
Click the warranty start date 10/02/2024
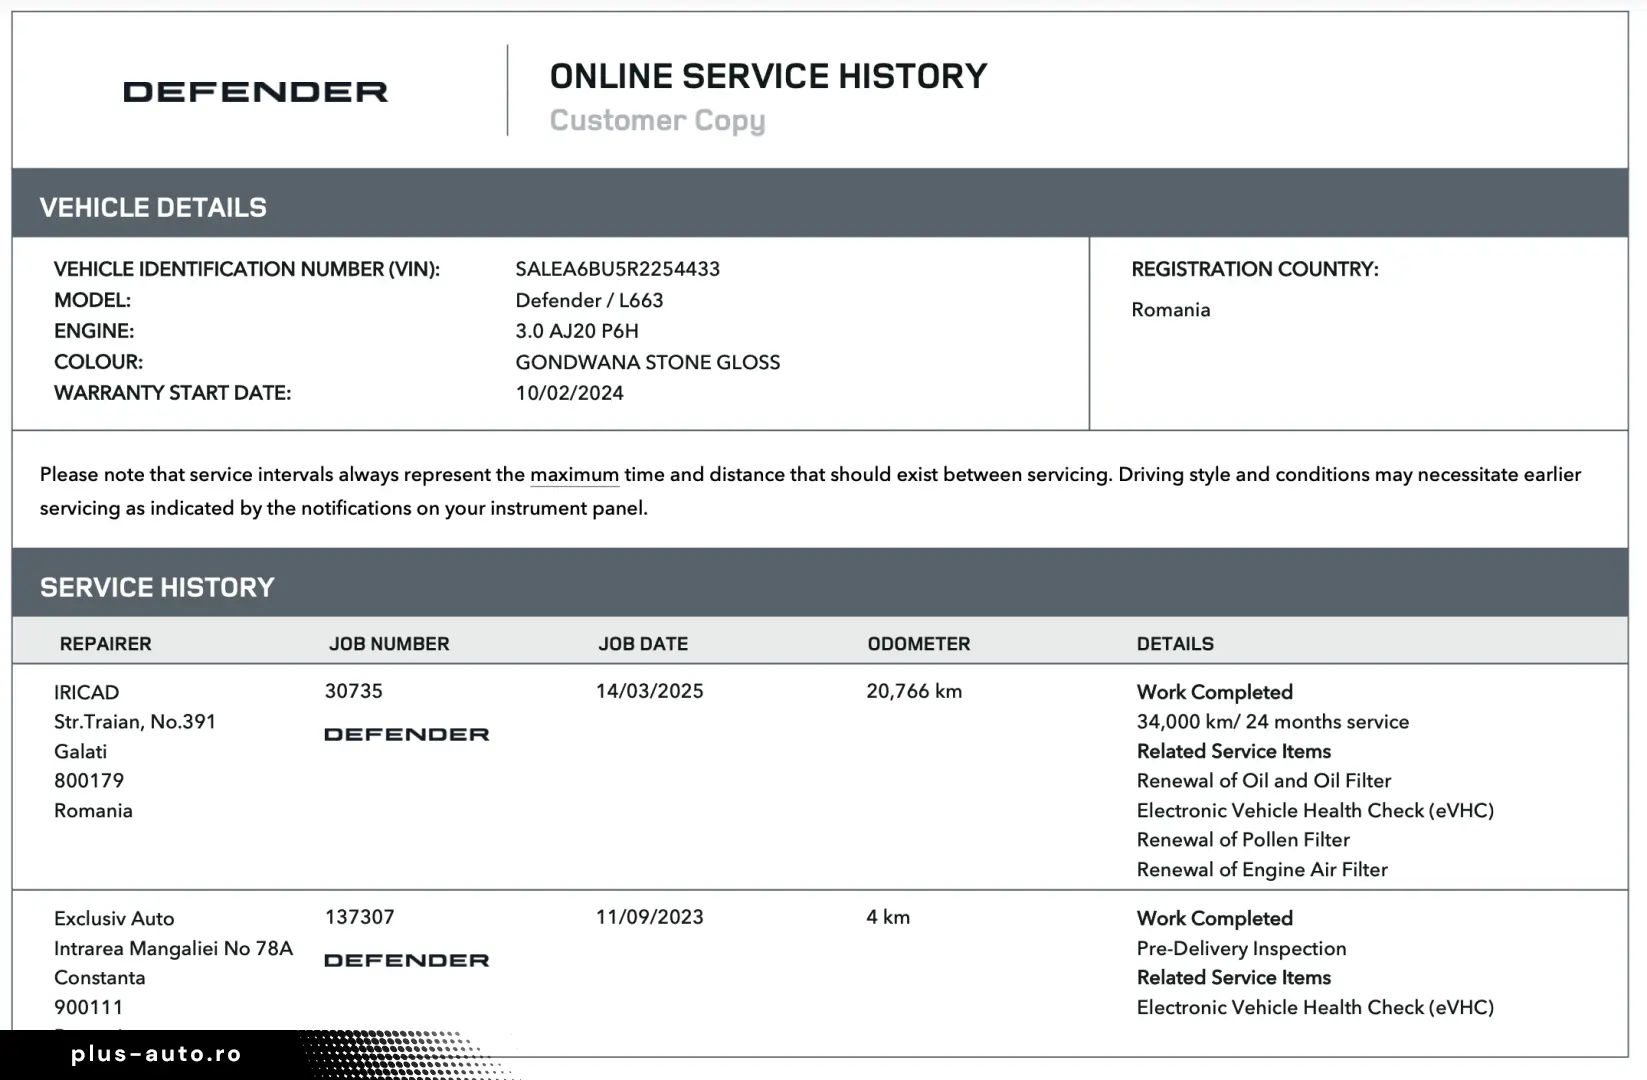(569, 393)
